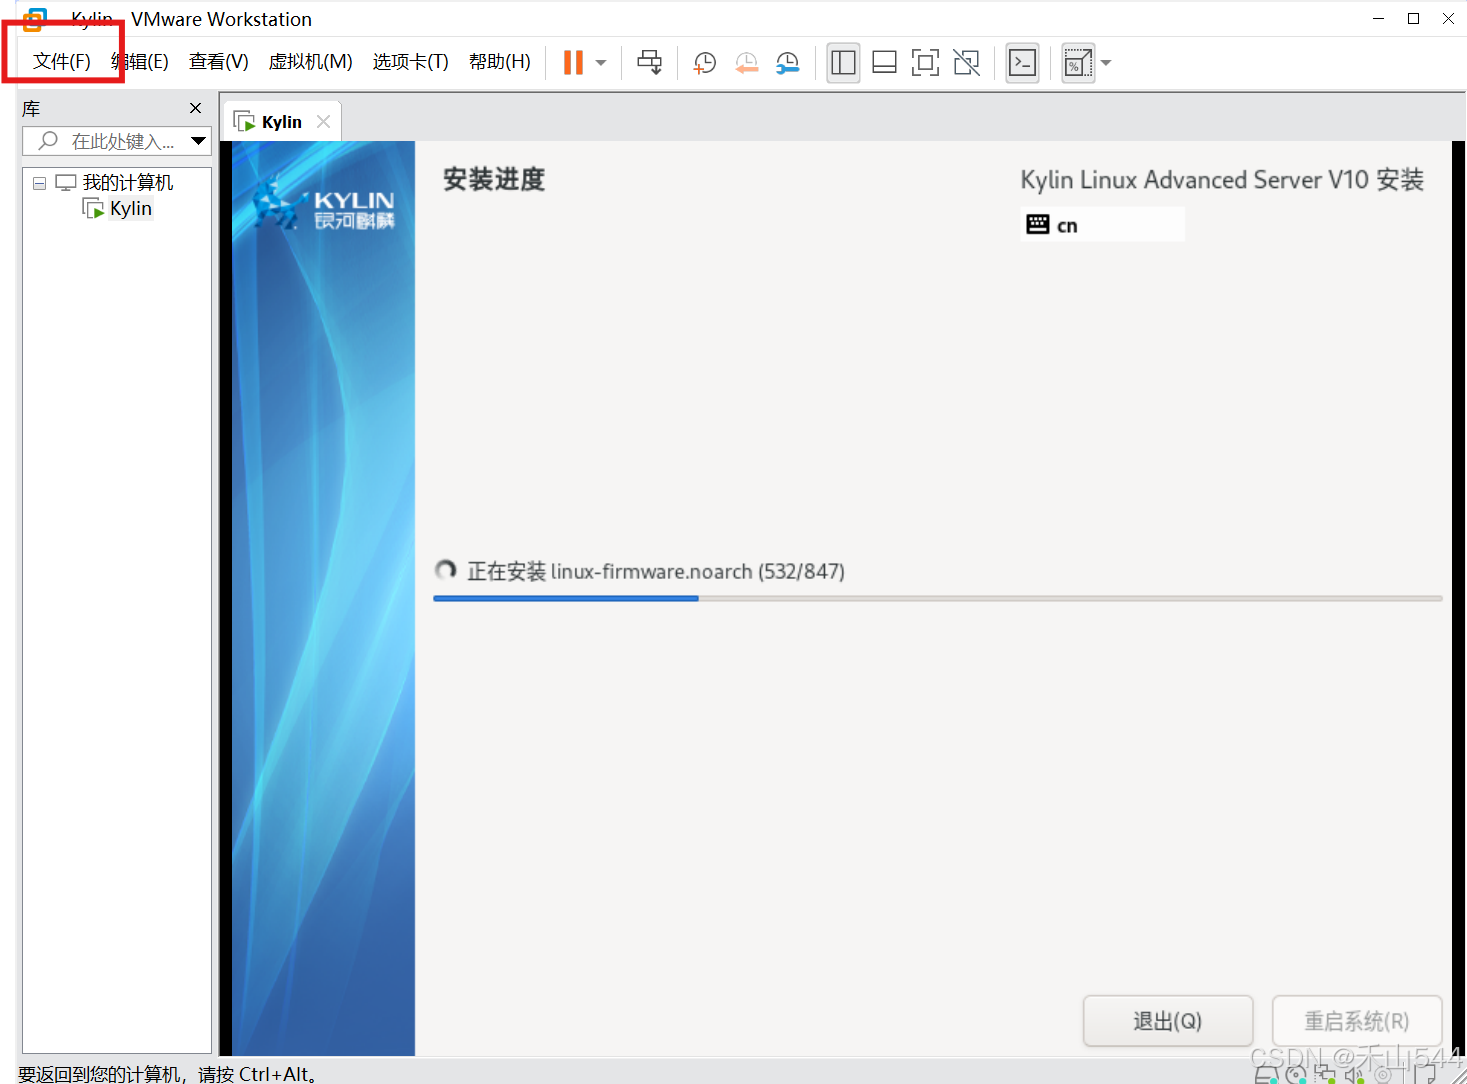Open the 虚拟机(M) menu
This screenshot has height=1084, width=1467.
(310, 62)
